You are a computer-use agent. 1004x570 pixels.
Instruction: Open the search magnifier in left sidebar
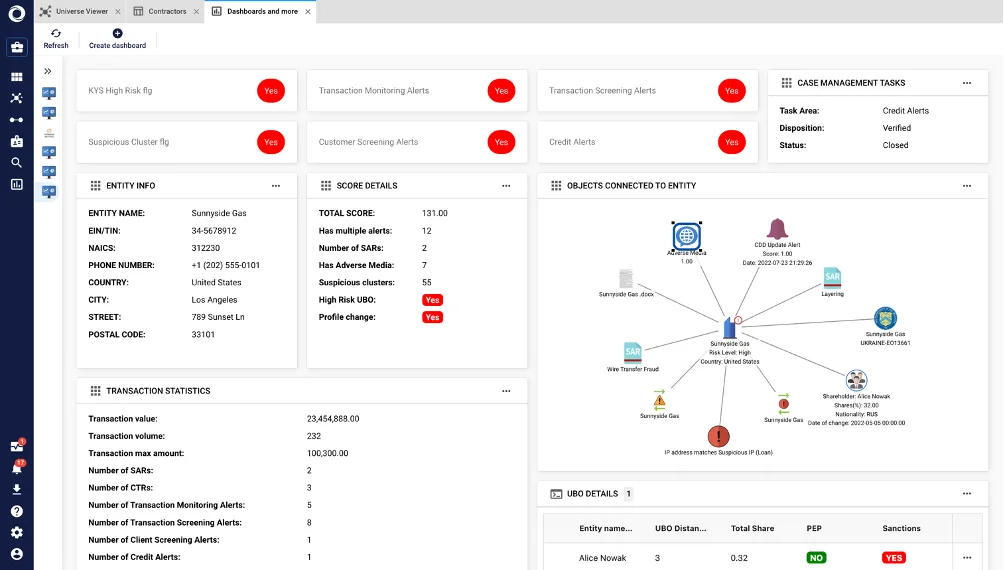click(17, 163)
